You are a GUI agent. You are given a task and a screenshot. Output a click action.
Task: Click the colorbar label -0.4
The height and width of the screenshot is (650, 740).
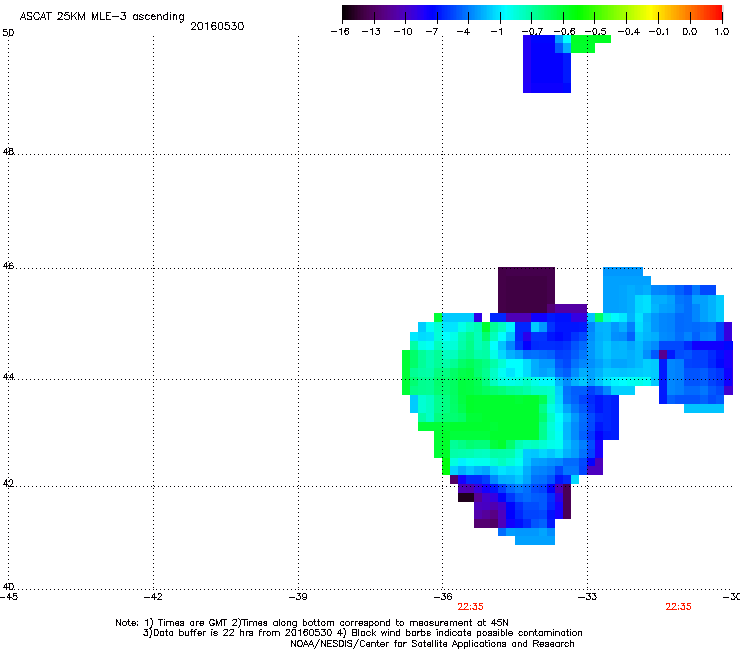(x=629, y=32)
